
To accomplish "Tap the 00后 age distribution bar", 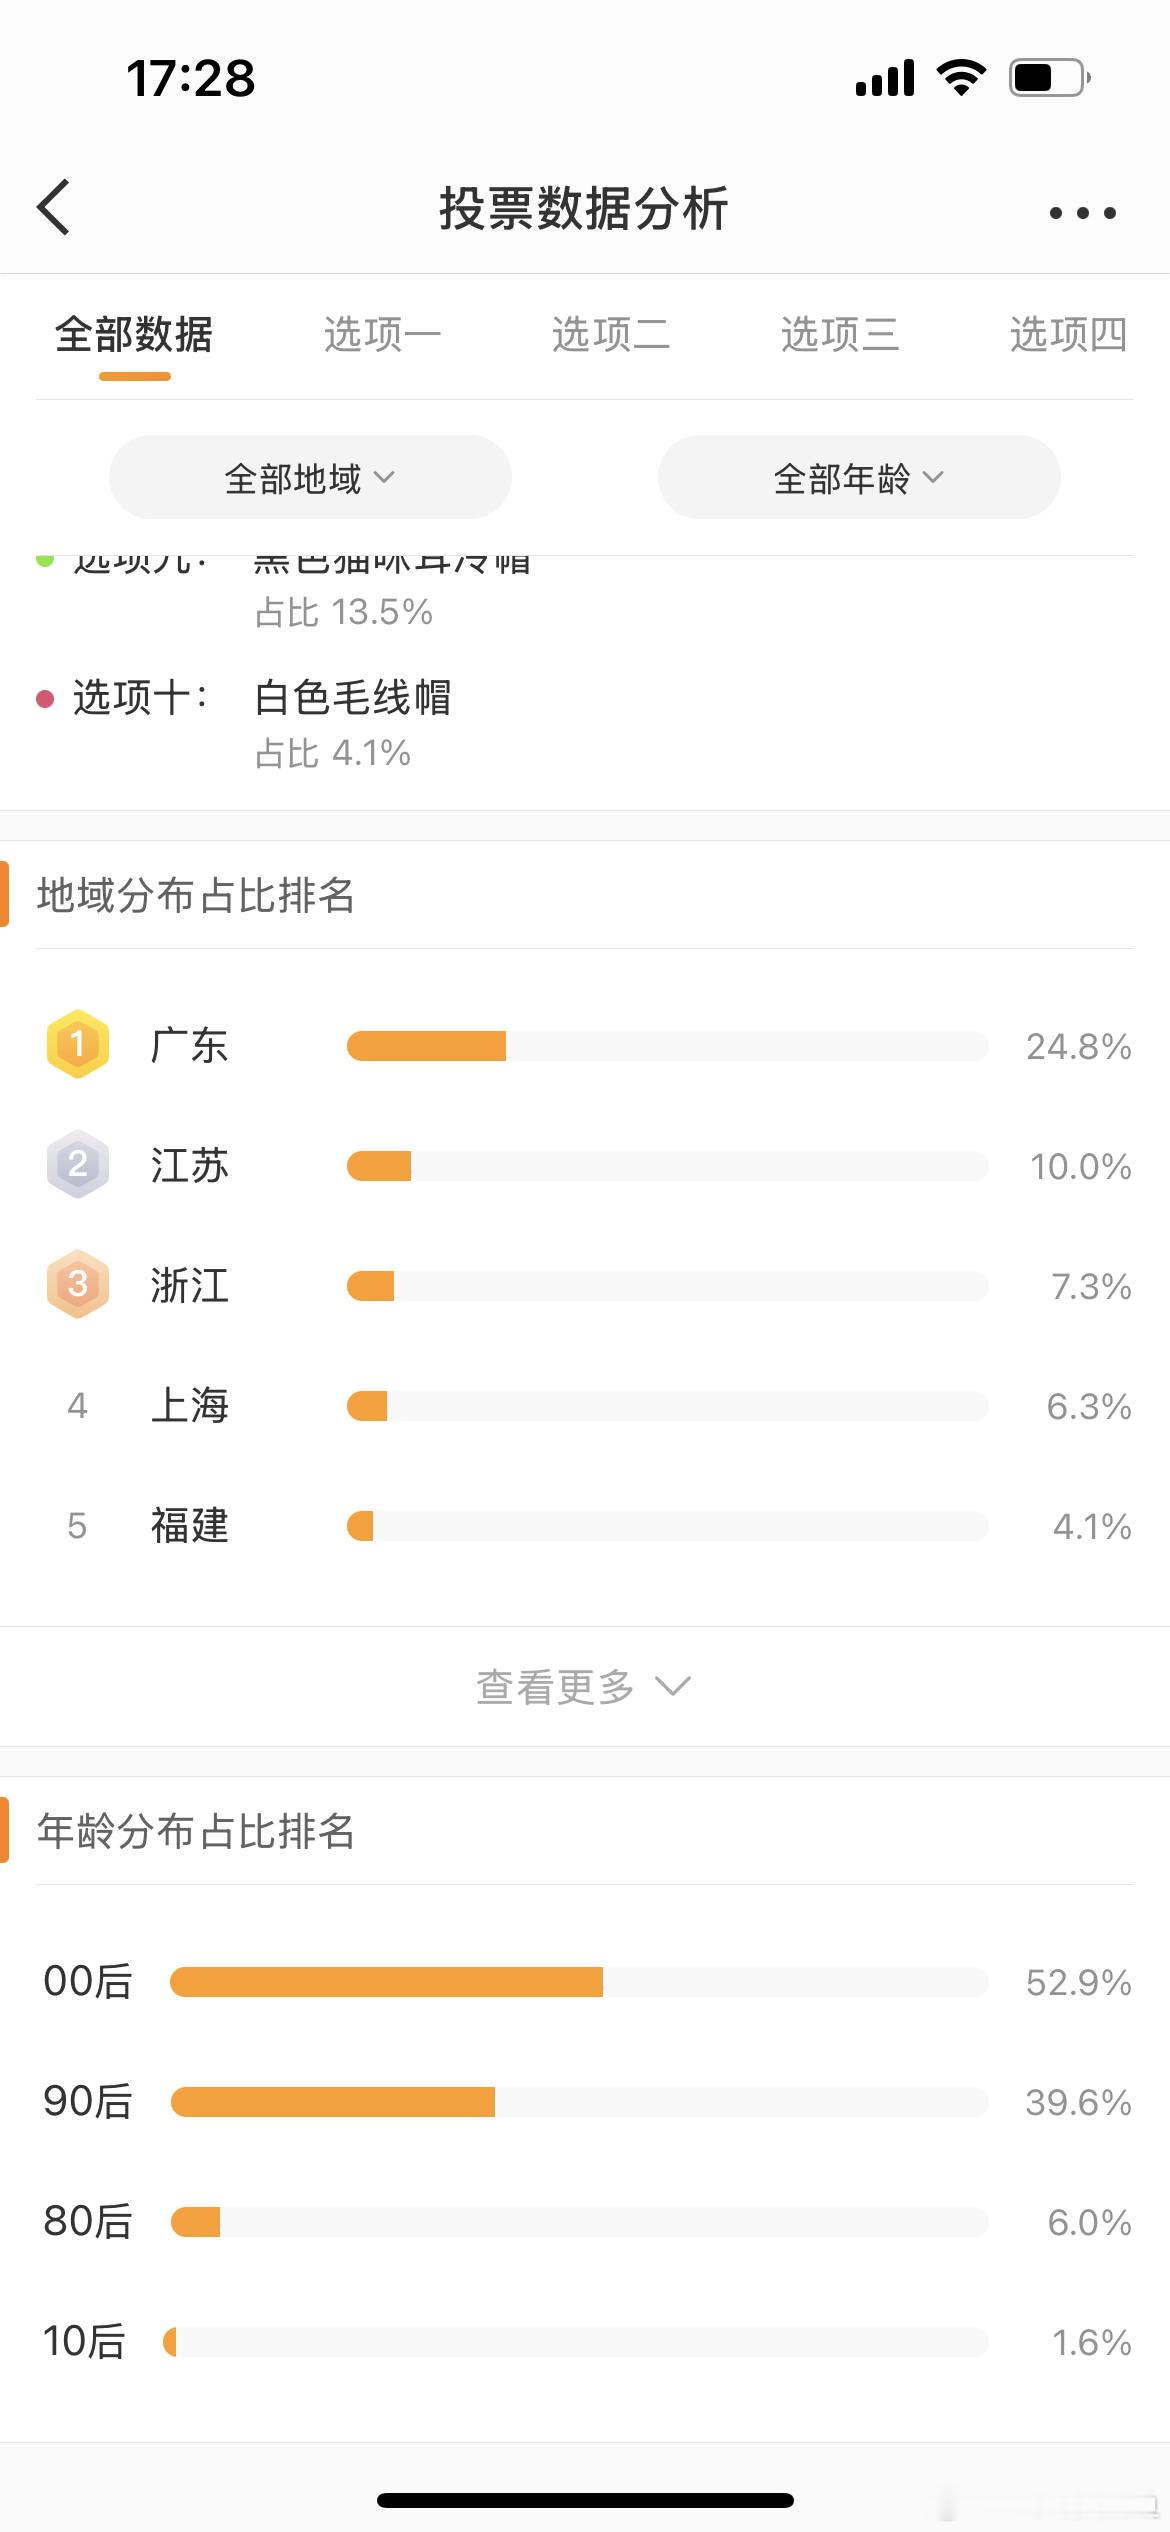I will coord(579,1982).
